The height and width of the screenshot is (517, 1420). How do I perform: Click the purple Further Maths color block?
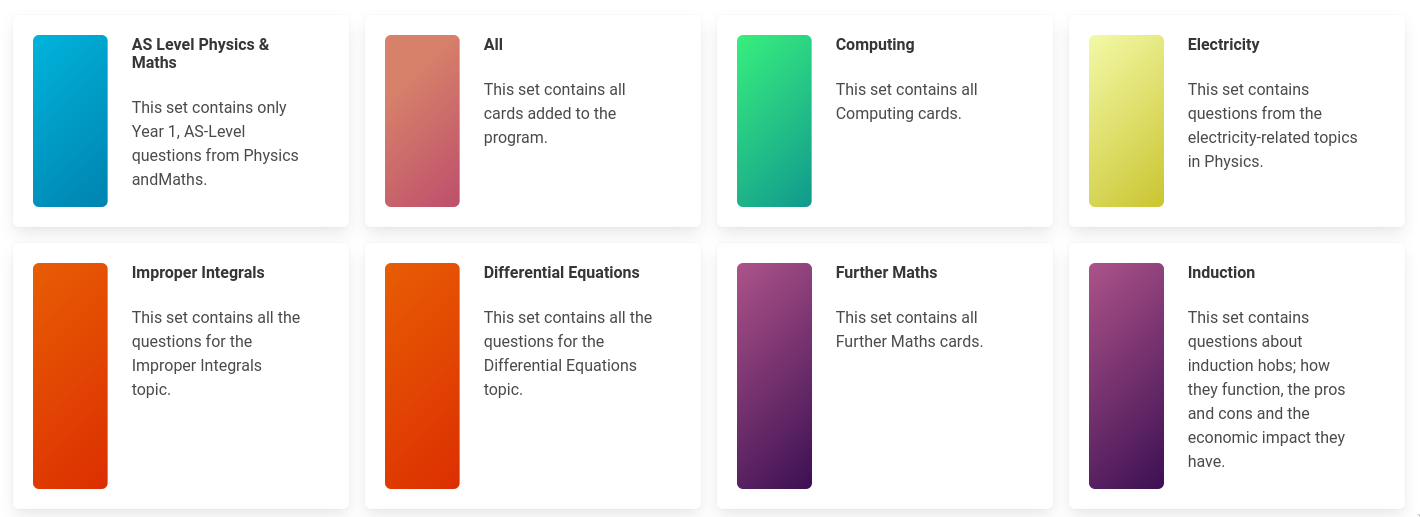tap(774, 376)
